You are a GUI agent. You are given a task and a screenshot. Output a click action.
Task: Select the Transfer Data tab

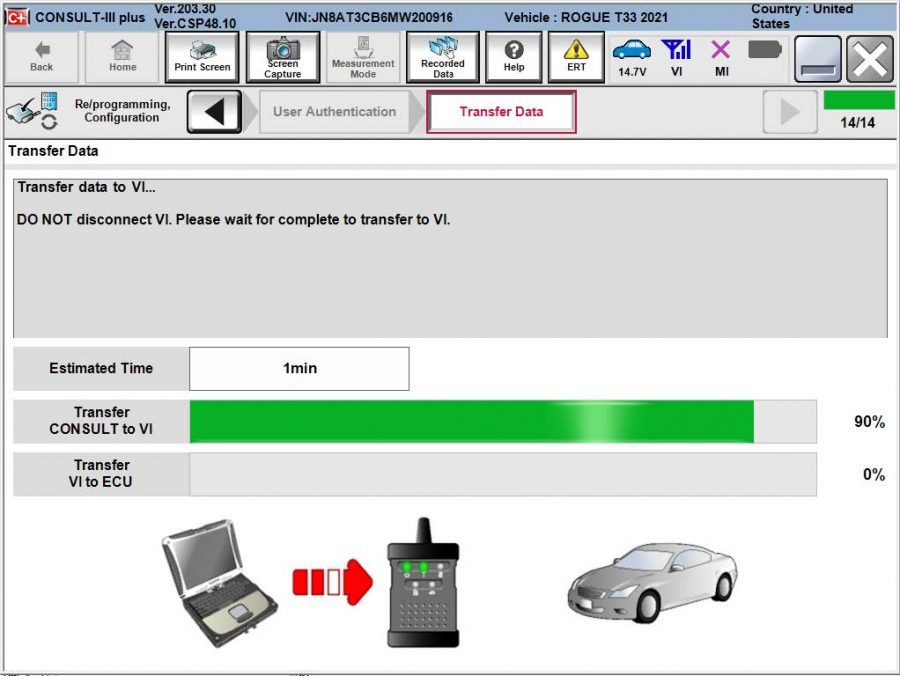tap(501, 112)
